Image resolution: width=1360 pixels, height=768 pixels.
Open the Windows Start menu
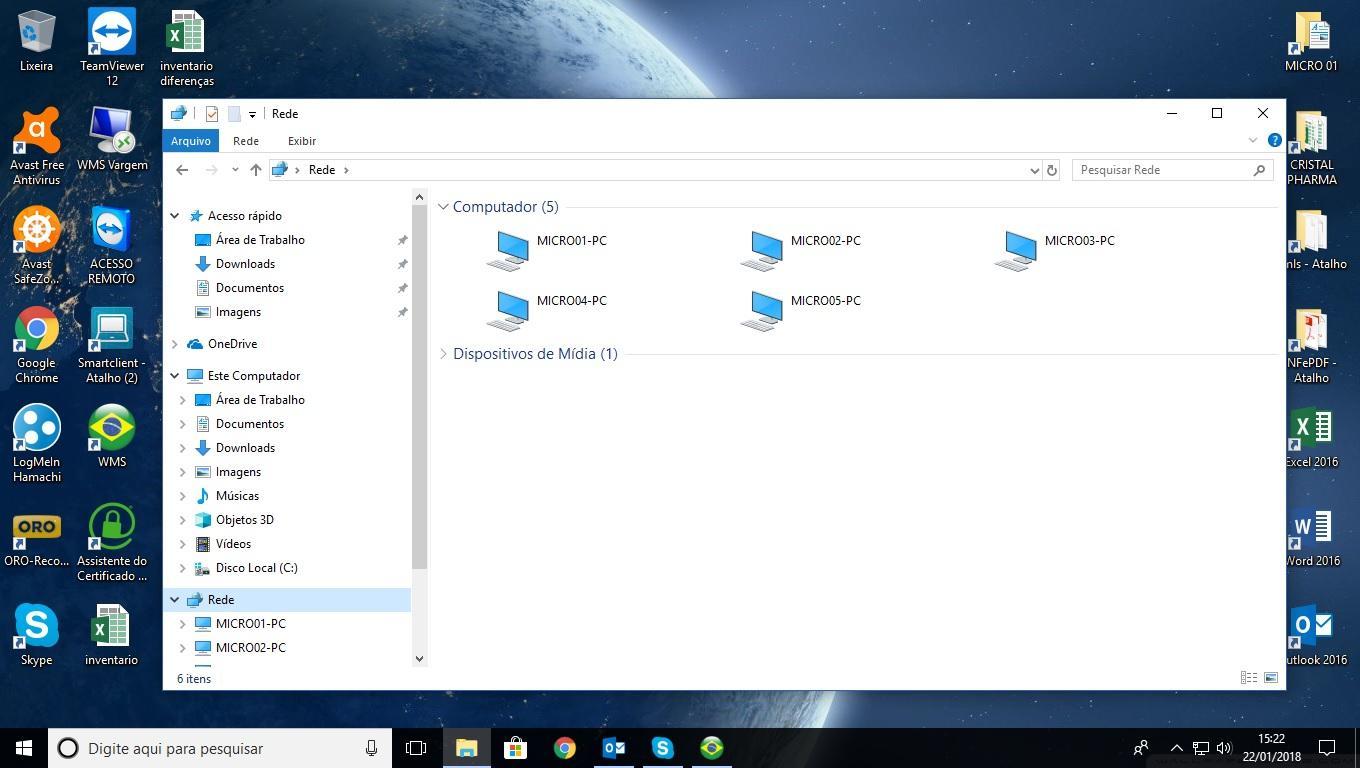click(x=24, y=748)
